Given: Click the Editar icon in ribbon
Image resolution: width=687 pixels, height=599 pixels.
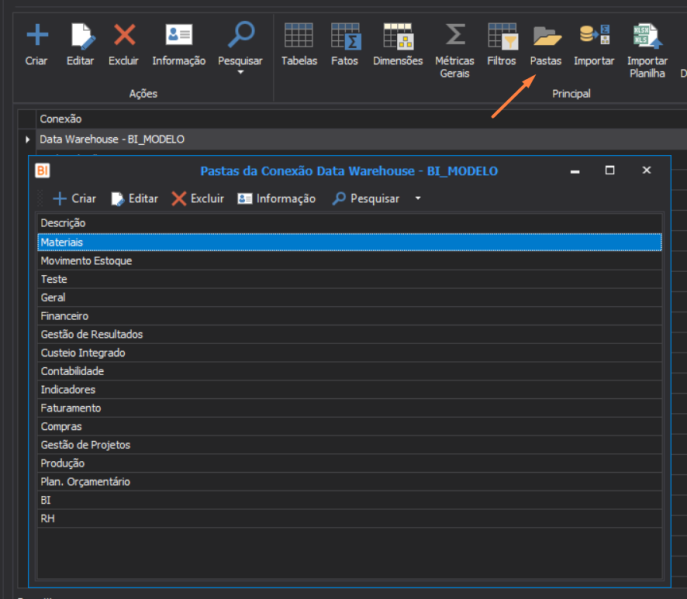Looking at the screenshot, I should pos(81,36).
